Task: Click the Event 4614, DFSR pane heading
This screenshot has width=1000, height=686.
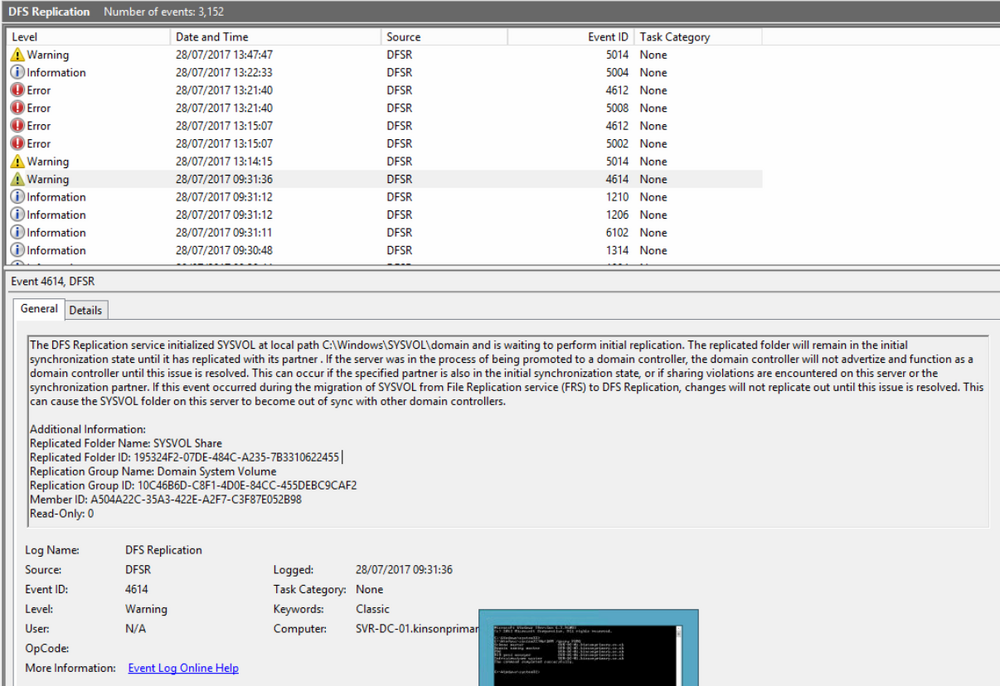Action: (x=53, y=281)
